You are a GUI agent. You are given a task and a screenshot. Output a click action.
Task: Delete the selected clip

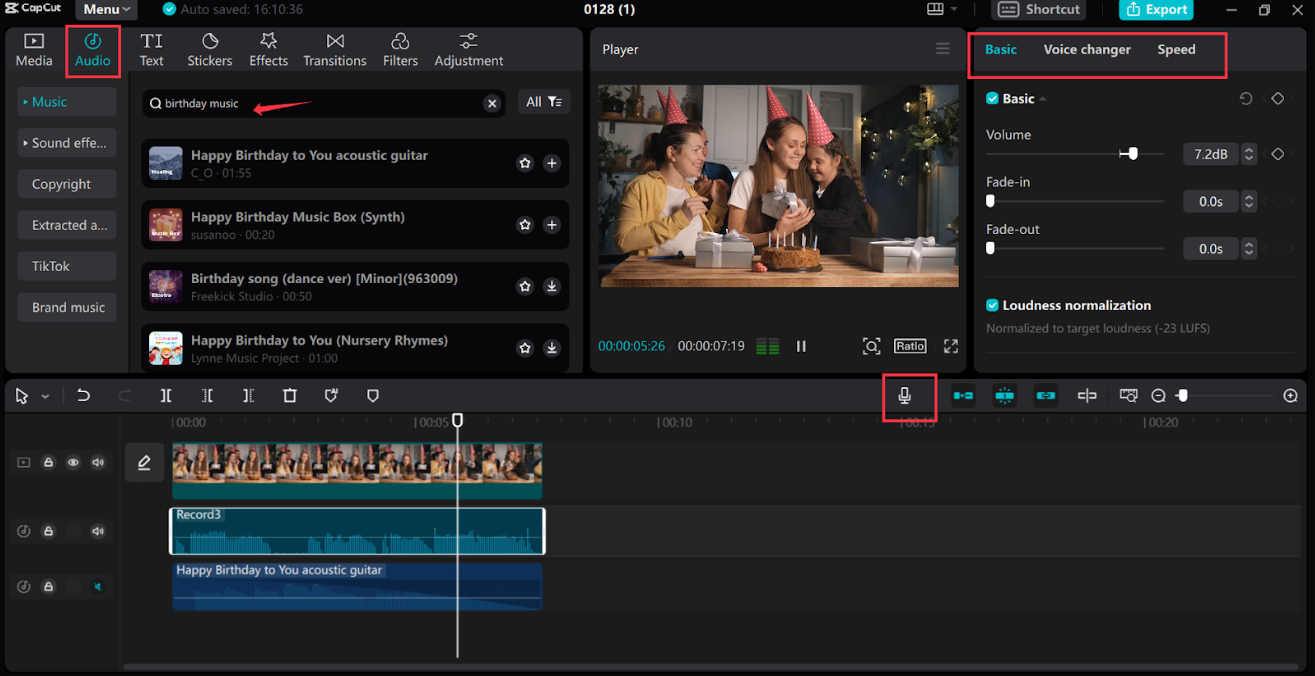coord(290,396)
